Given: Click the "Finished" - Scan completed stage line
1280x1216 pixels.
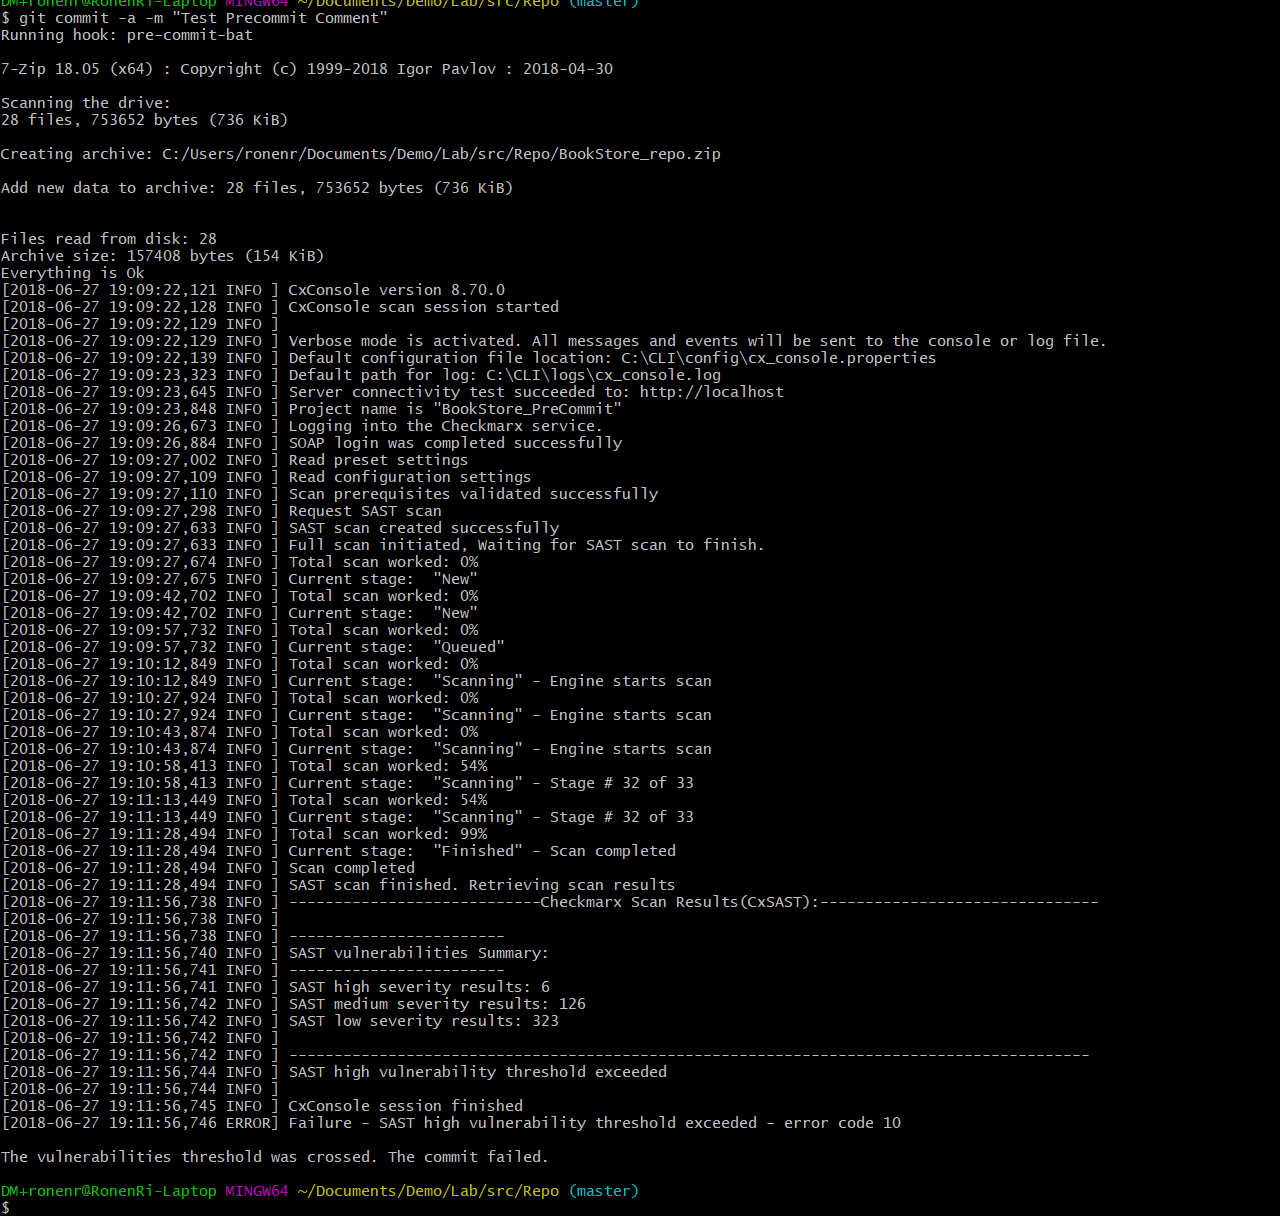Looking at the screenshot, I should 482,851.
